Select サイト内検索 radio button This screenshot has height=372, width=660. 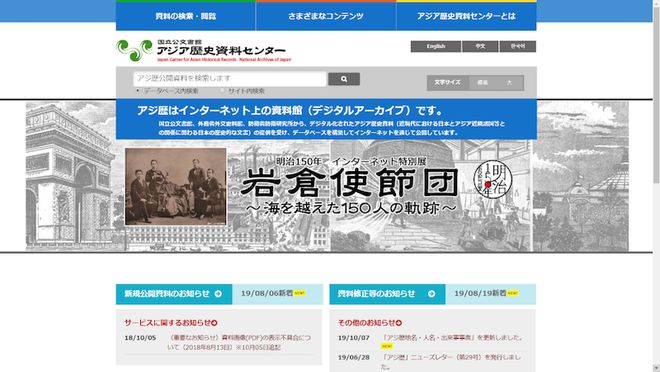(x=222, y=90)
